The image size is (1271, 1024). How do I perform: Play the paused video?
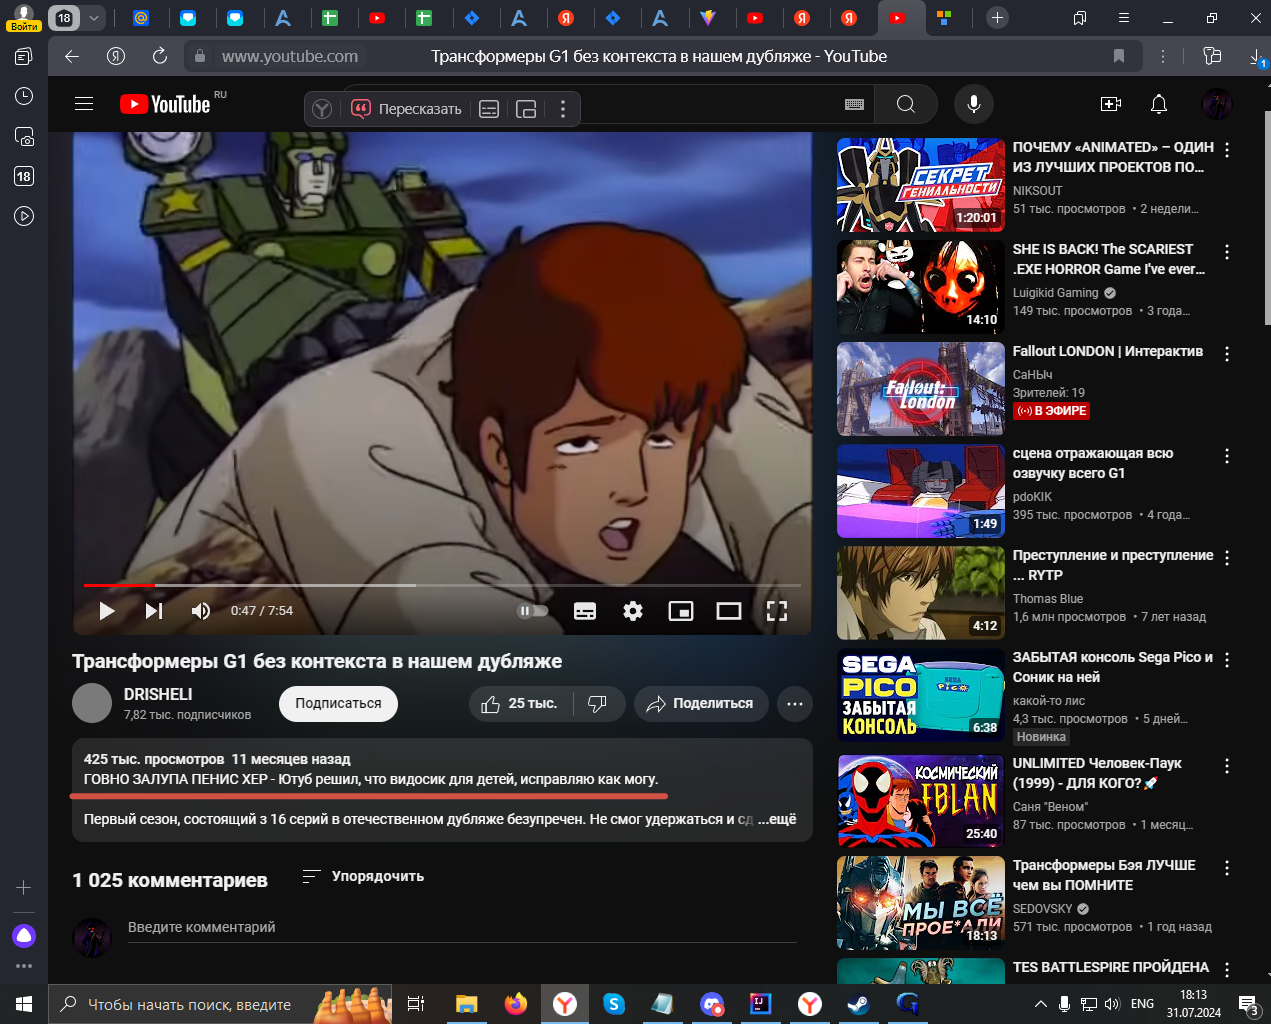[107, 611]
